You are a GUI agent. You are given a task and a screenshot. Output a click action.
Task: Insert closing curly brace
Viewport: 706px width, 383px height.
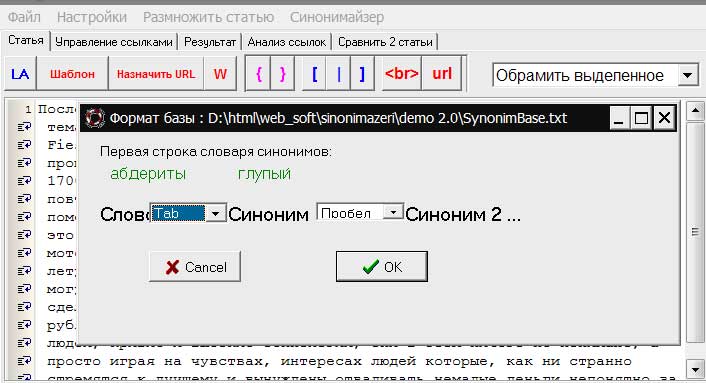click(282, 74)
